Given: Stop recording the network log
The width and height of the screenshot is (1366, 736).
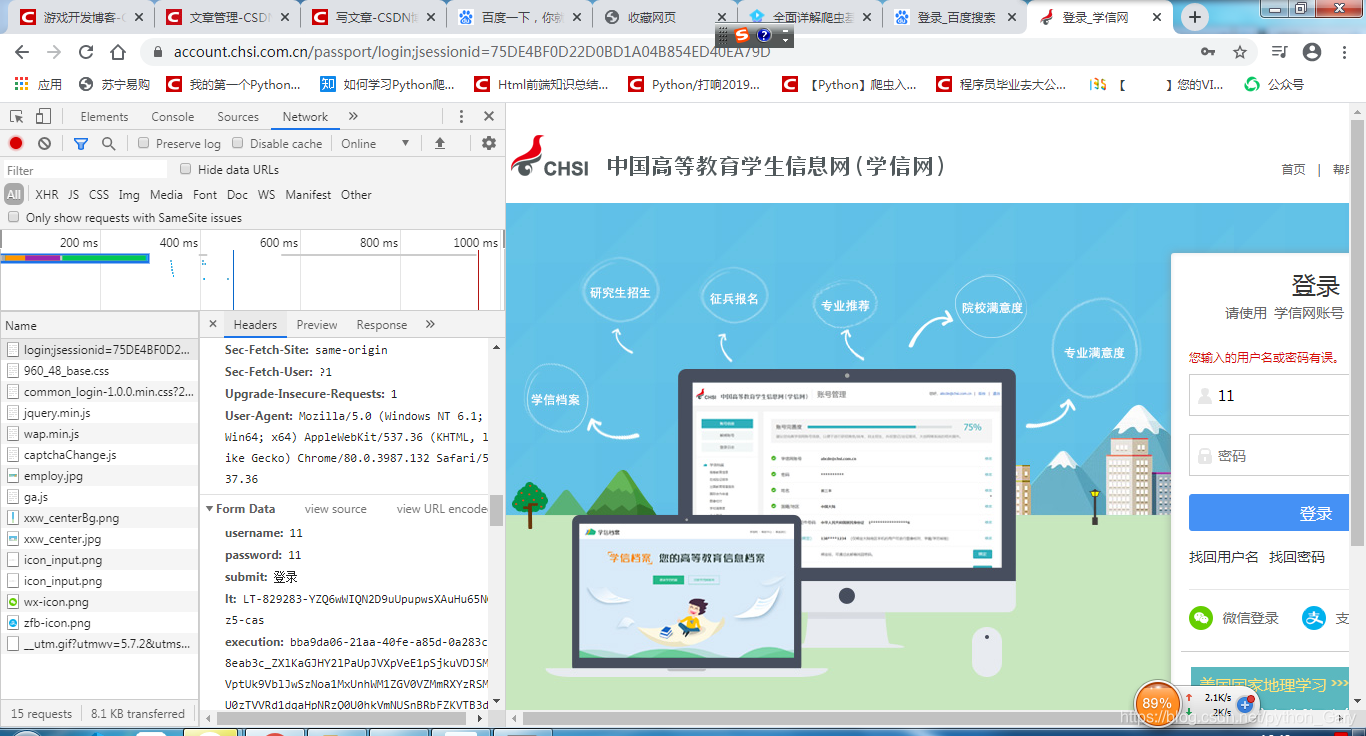Looking at the screenshot, I should 16,144.
